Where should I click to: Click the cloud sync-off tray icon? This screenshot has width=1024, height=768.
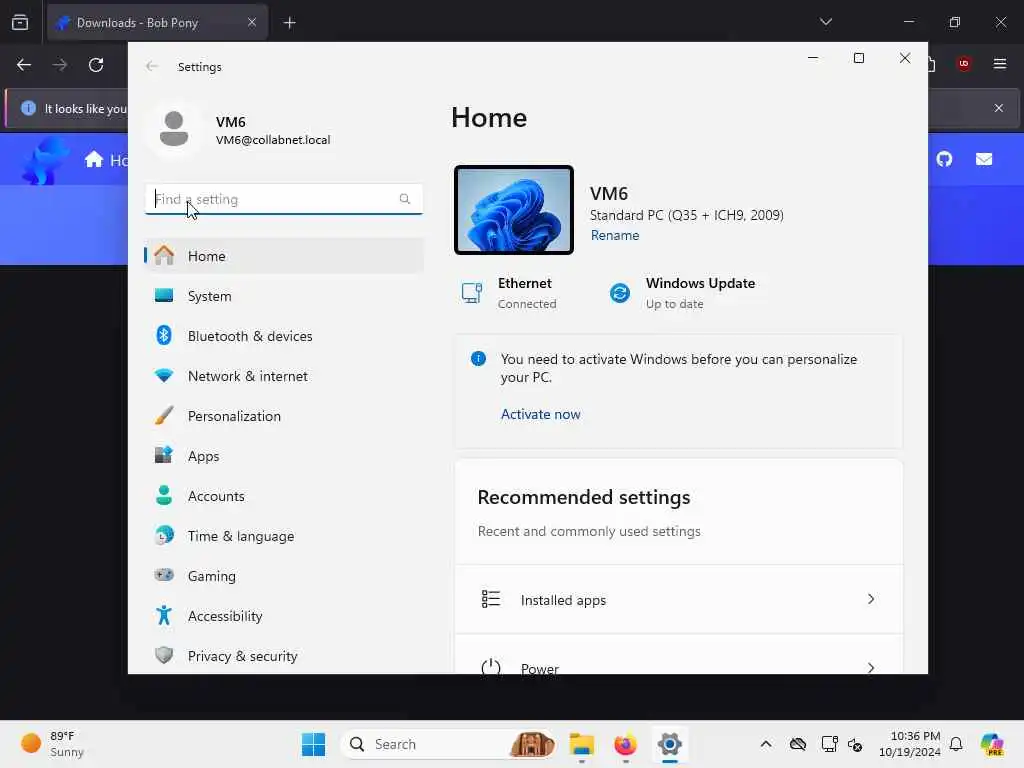click(x=797, y=744)
